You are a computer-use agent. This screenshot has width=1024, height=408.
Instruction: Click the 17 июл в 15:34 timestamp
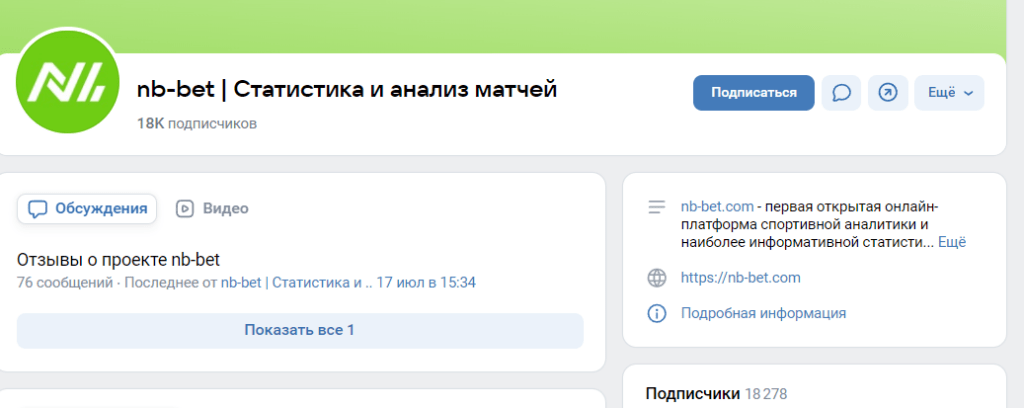pyautogui.click(x=426, y=283)
